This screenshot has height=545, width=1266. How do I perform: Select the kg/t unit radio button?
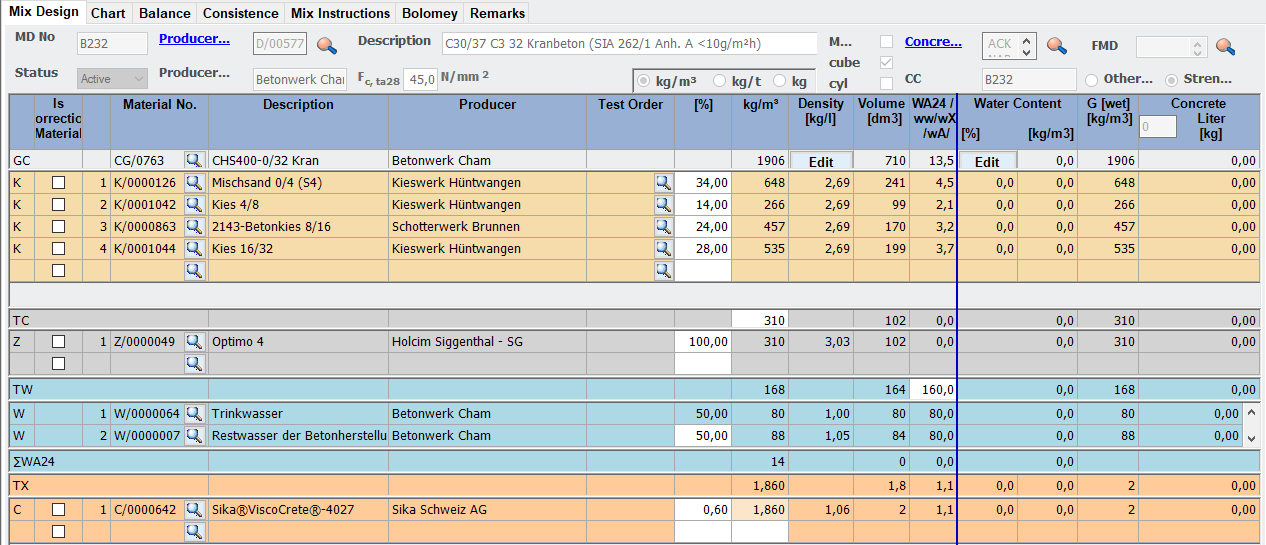pyautogui.click(x=719, y=81)
